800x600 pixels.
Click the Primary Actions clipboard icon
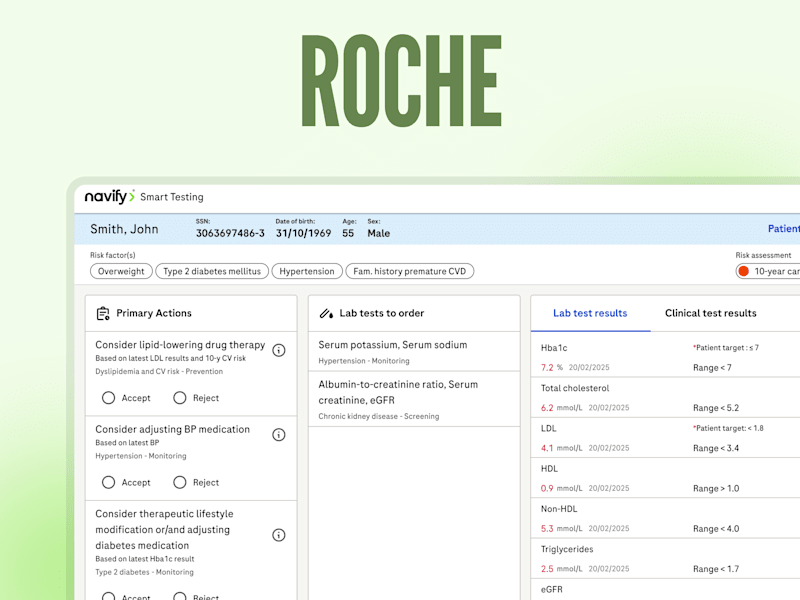(x=103, y=313)
